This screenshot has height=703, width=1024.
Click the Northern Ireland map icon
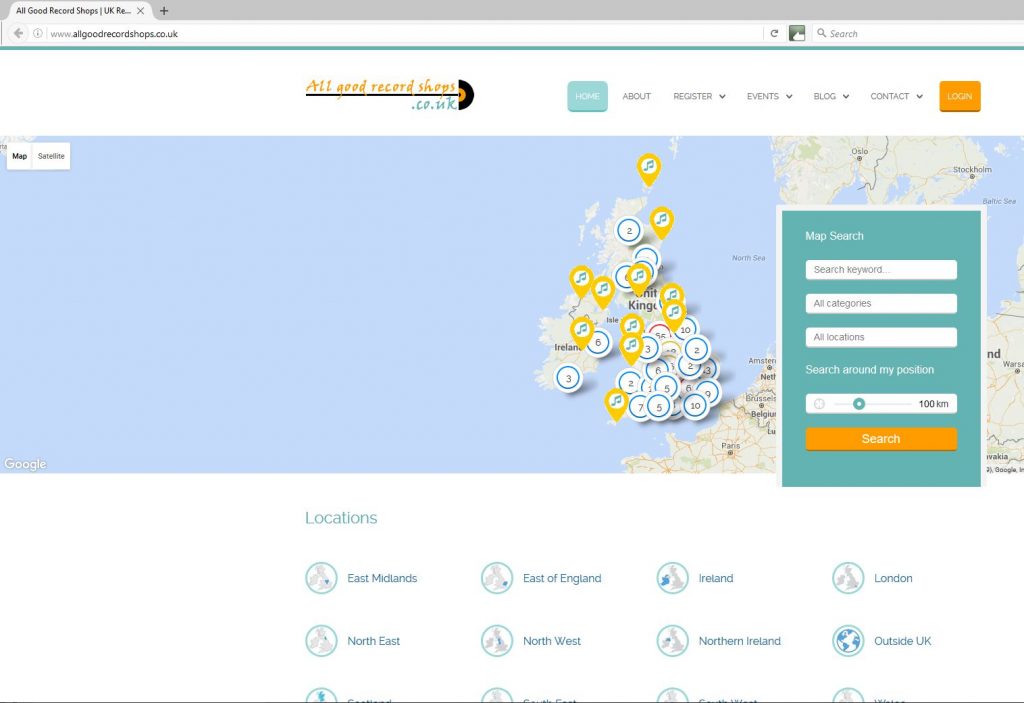coord(673,641)
